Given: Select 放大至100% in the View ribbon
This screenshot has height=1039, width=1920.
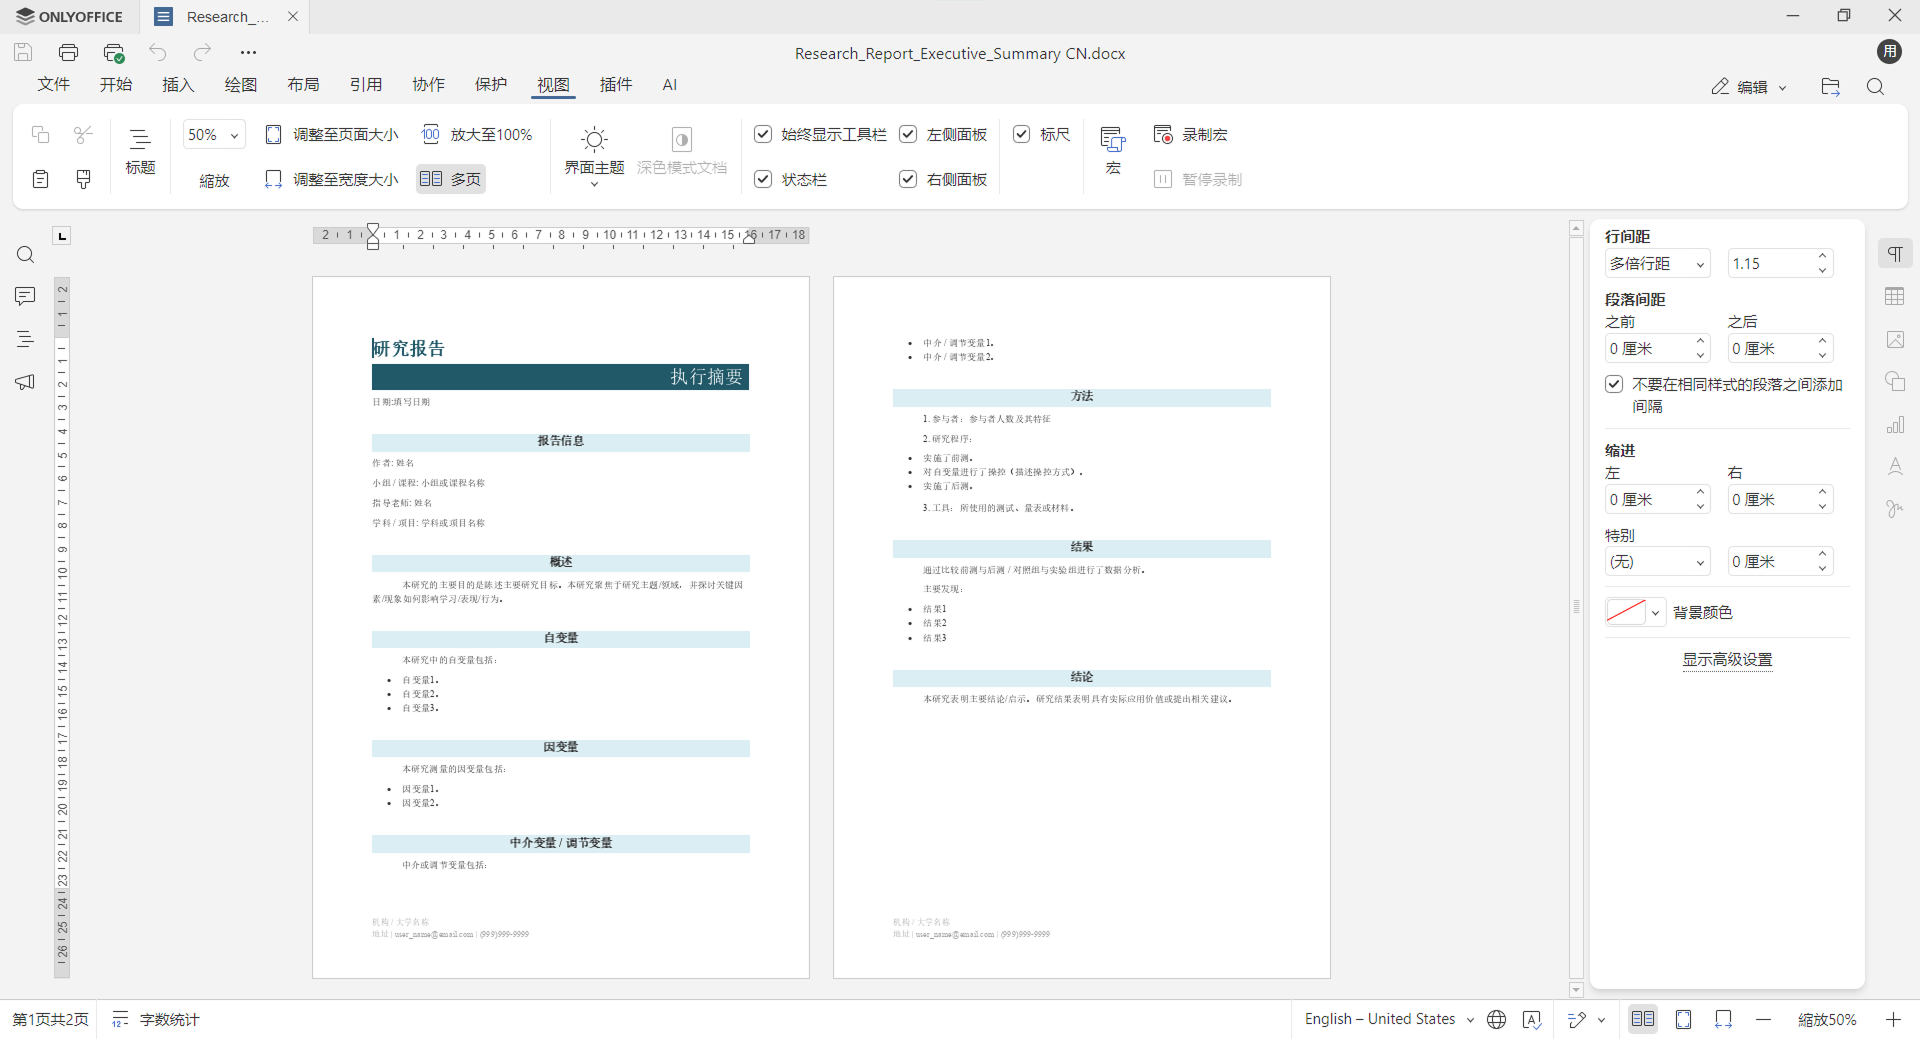Looking at the screenshot, I should (x=477, y=134).
